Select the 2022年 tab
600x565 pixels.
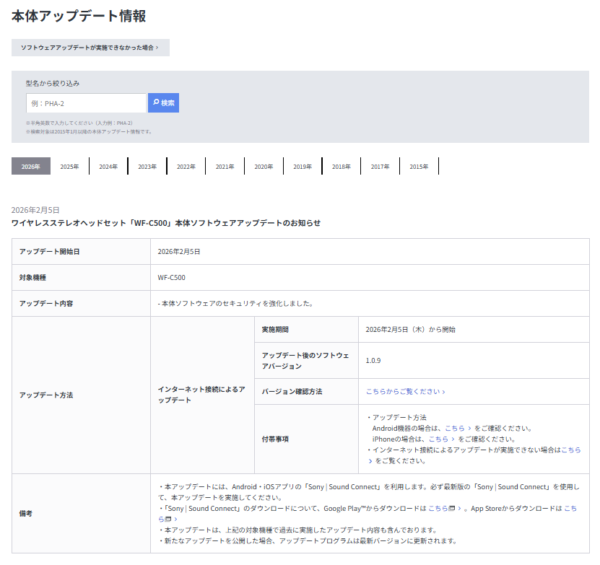[186, 166]
